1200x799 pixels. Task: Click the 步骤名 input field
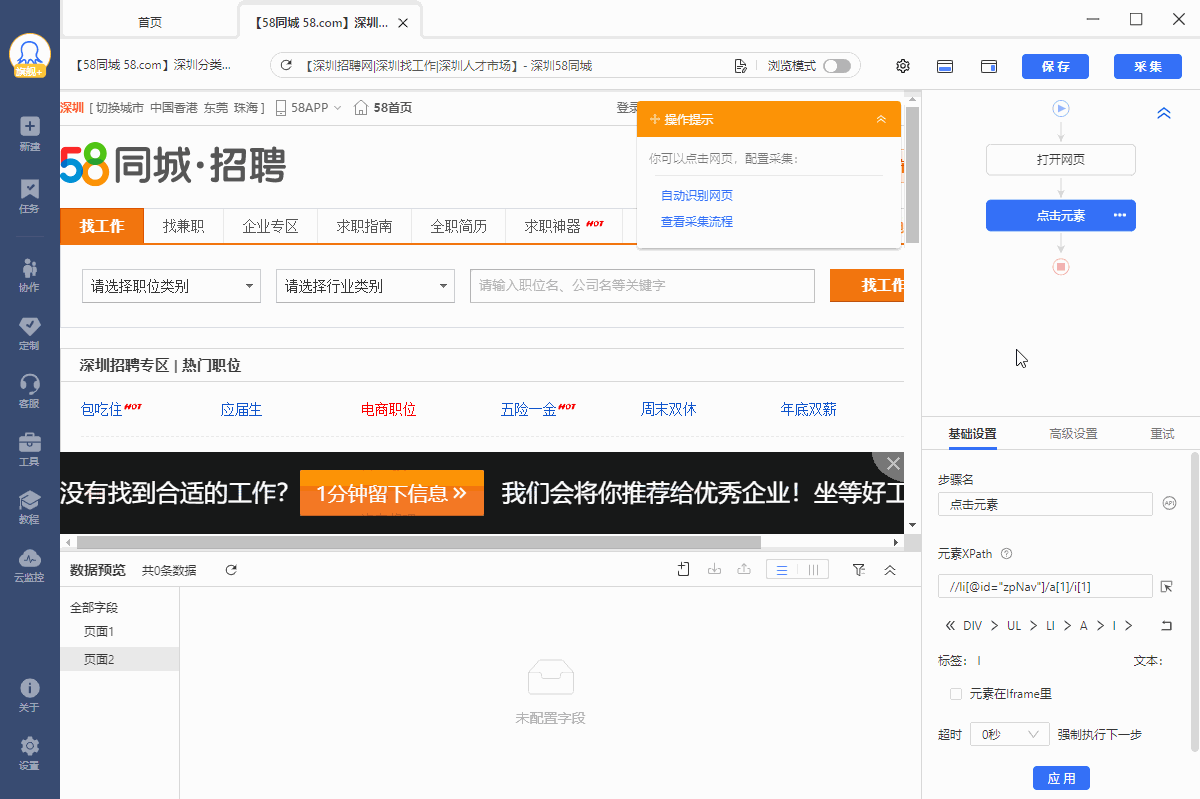[1045, 504]
